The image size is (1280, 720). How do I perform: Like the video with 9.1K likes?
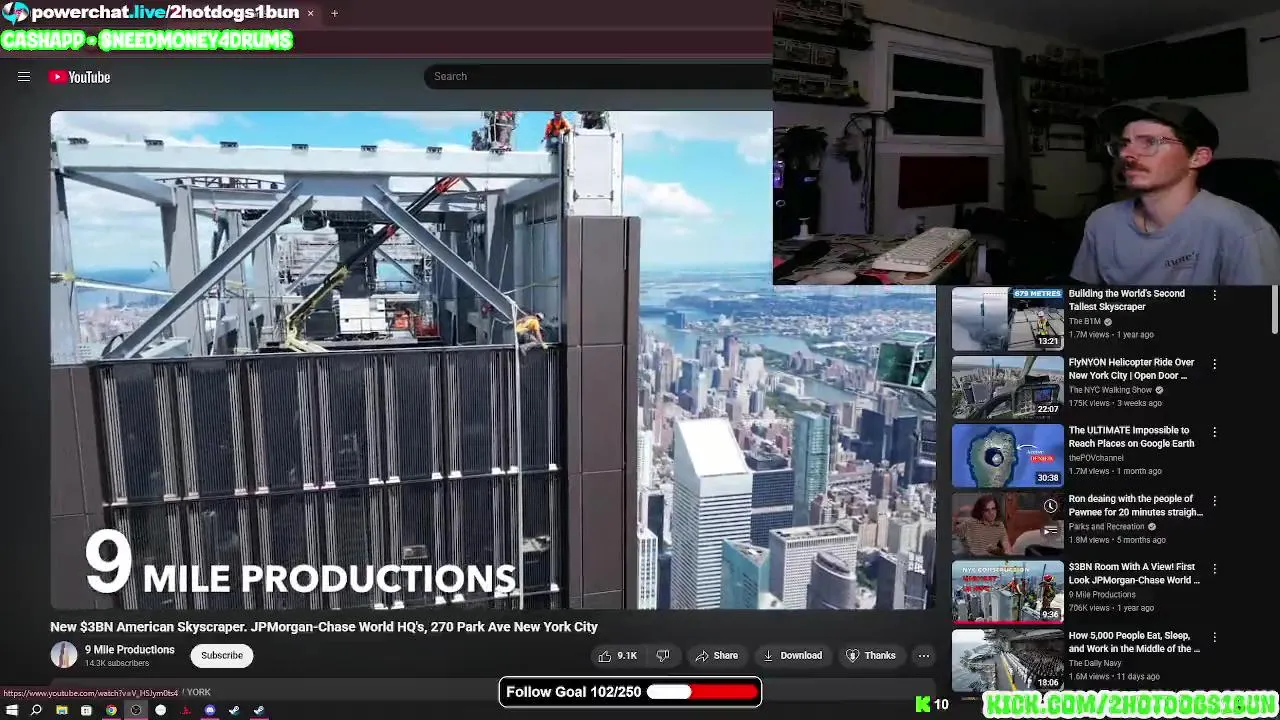(617, 656)
